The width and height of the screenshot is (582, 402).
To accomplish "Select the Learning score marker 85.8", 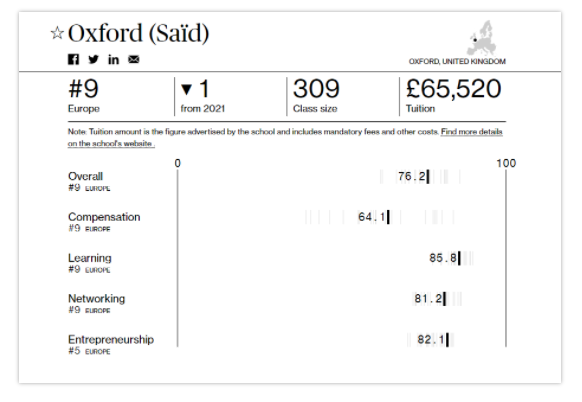I will tap(460, 258).
